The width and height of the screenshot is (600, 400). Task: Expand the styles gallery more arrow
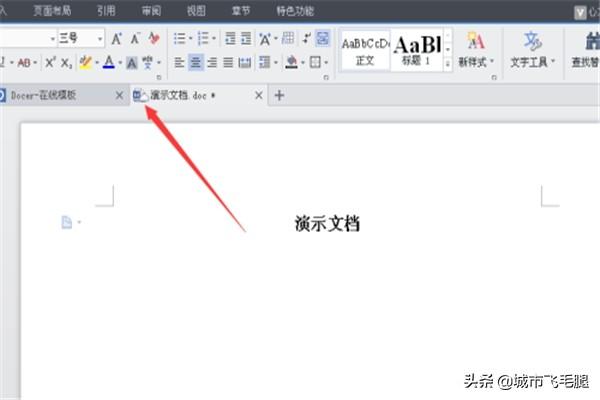pos(448,64)
